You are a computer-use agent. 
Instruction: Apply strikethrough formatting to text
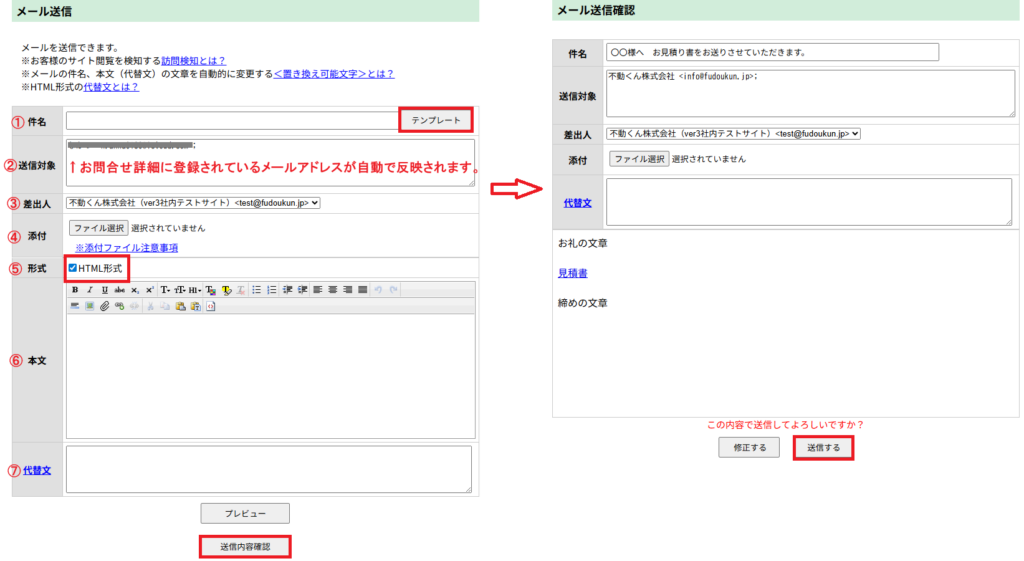click(119, 290)
